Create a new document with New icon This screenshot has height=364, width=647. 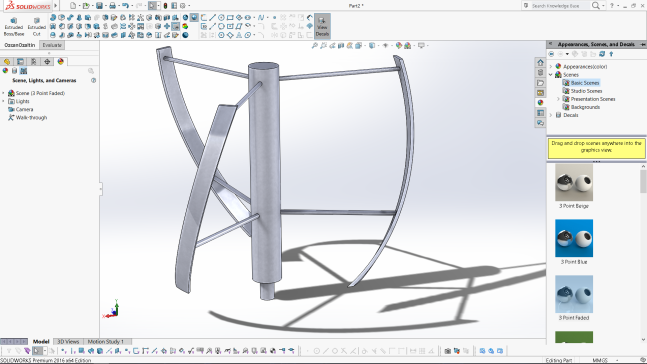(73, 6)
